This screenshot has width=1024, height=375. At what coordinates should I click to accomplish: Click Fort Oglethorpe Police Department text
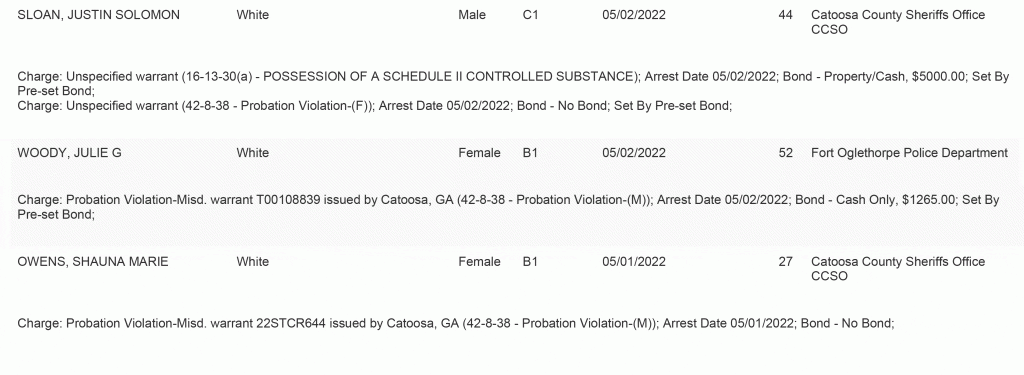(x=909, y=153)
